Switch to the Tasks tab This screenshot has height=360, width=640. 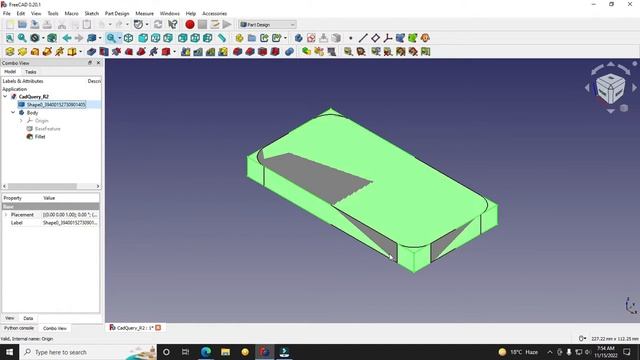pyautogui.click(x=31, y=72)
